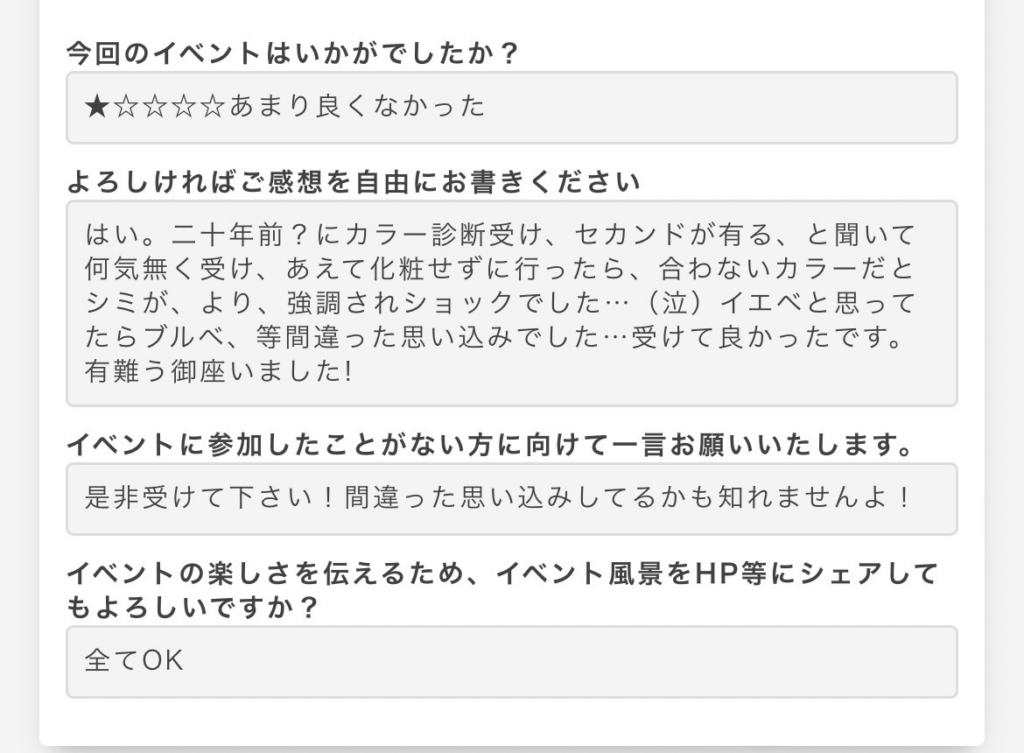Click the comment line beginning 何気無く受け
Image resolution: width=1024 pixels, height=753 pixels.
(x=500, y=268)
